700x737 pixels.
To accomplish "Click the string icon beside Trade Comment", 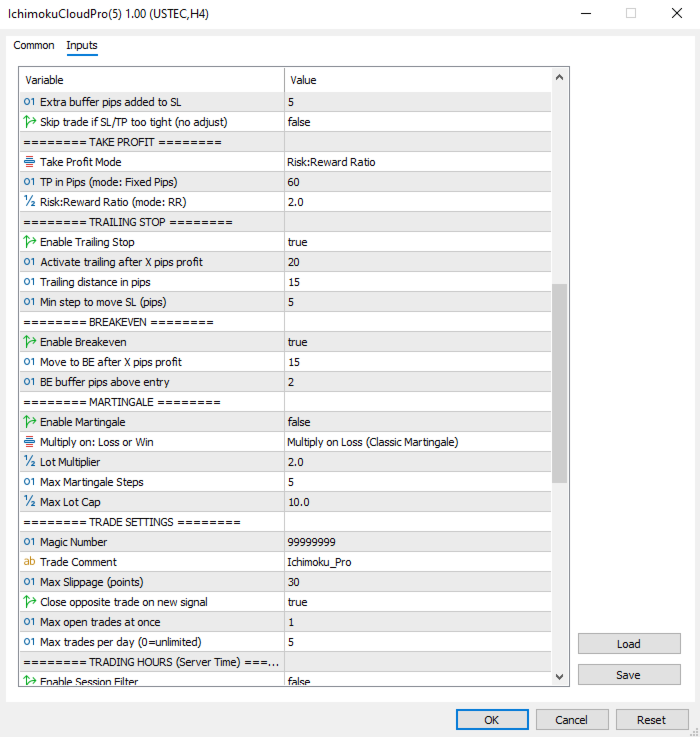I will [x=29, y=562].
